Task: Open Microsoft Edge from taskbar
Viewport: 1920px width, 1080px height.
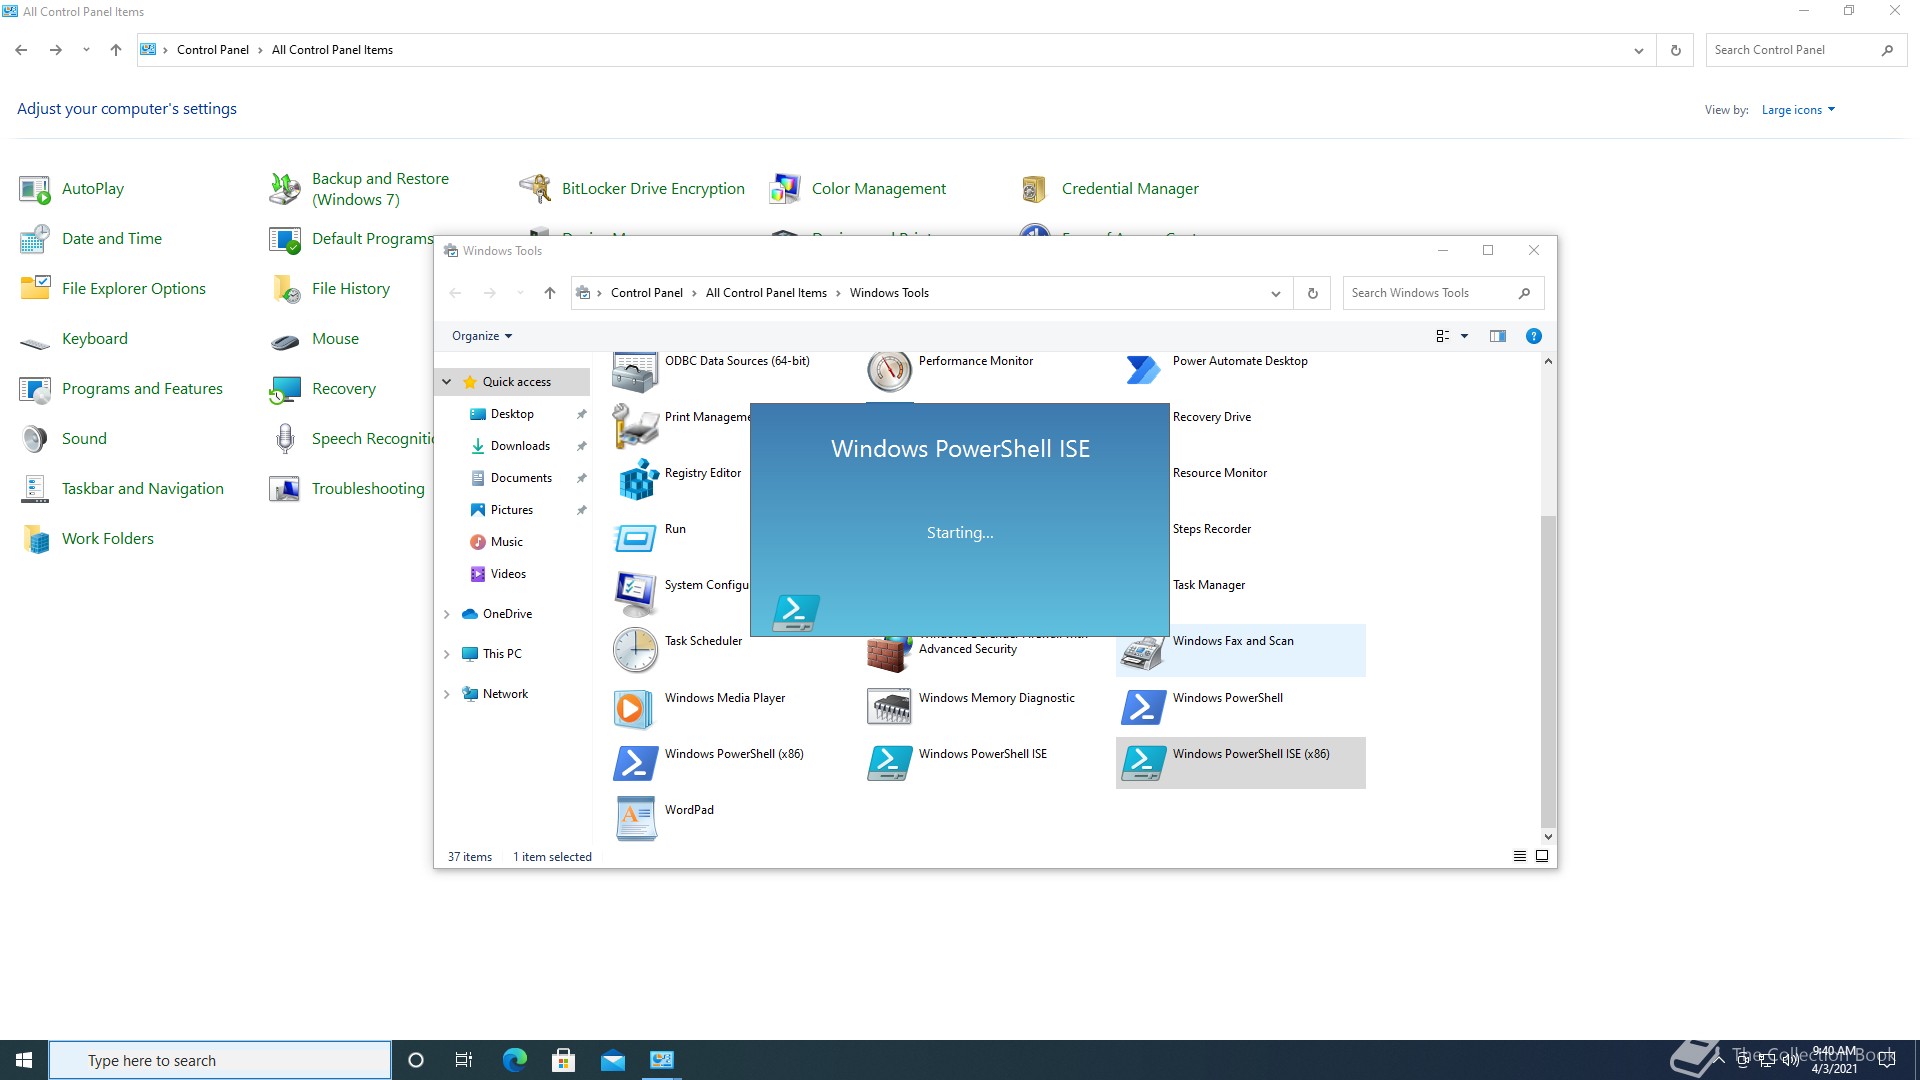Action: 514,1060
